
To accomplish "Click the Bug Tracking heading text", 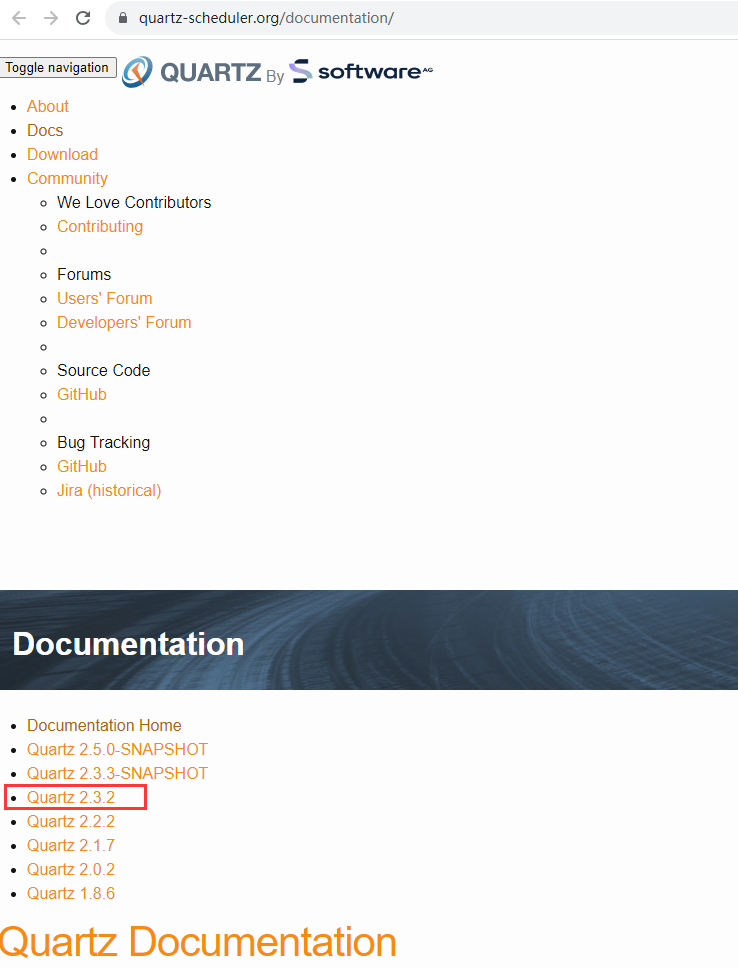I will 104,443.
